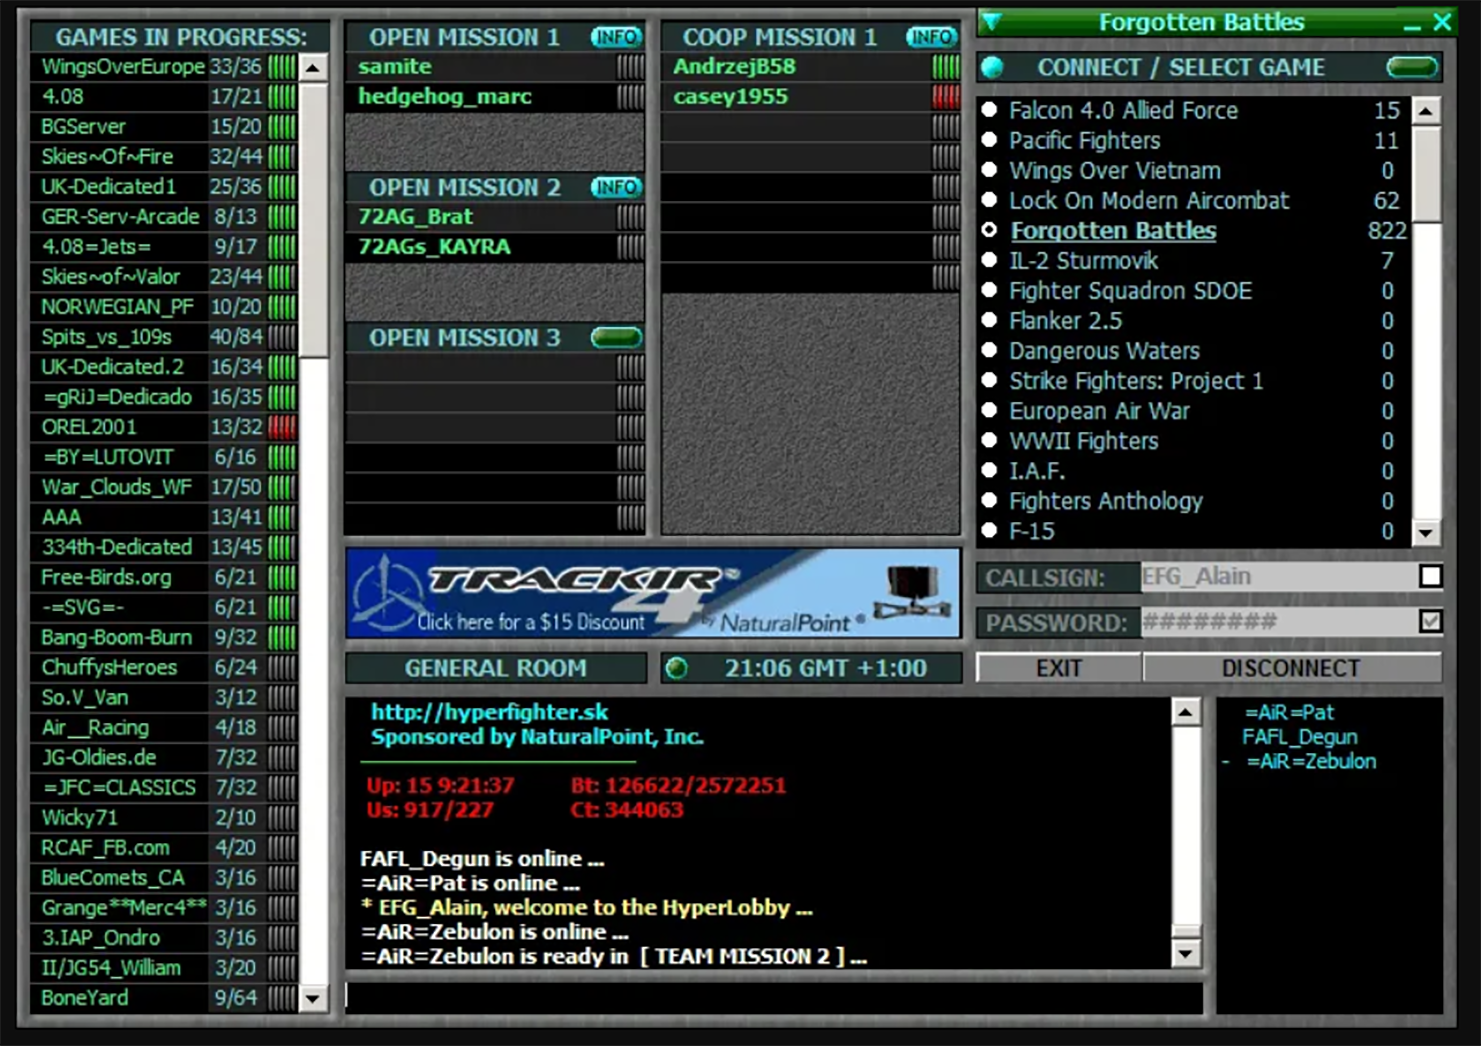Open INFO badge for Open Mission 2
The width and height of the screenshot is (1481, 1046).
click(x=615, y=187)
